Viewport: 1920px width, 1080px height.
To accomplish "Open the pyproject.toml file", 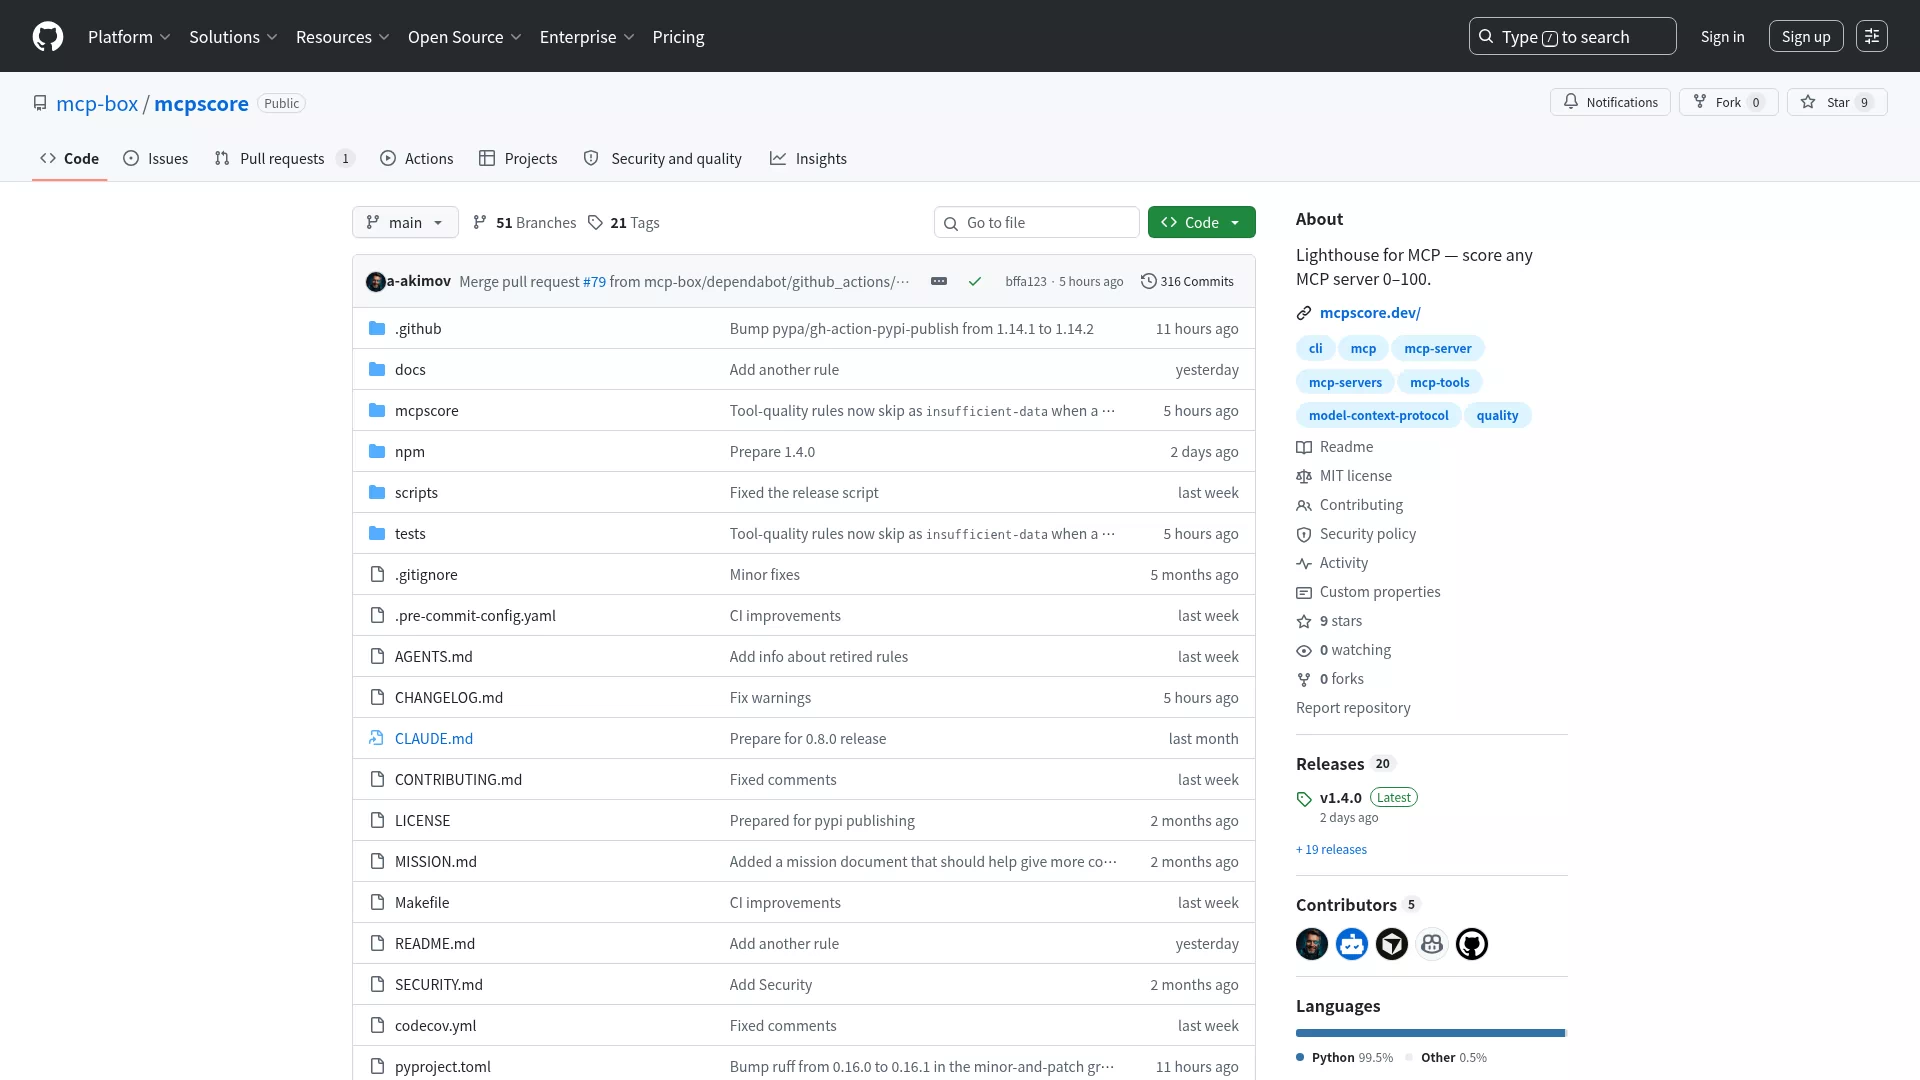I will tap(442, 1067).
